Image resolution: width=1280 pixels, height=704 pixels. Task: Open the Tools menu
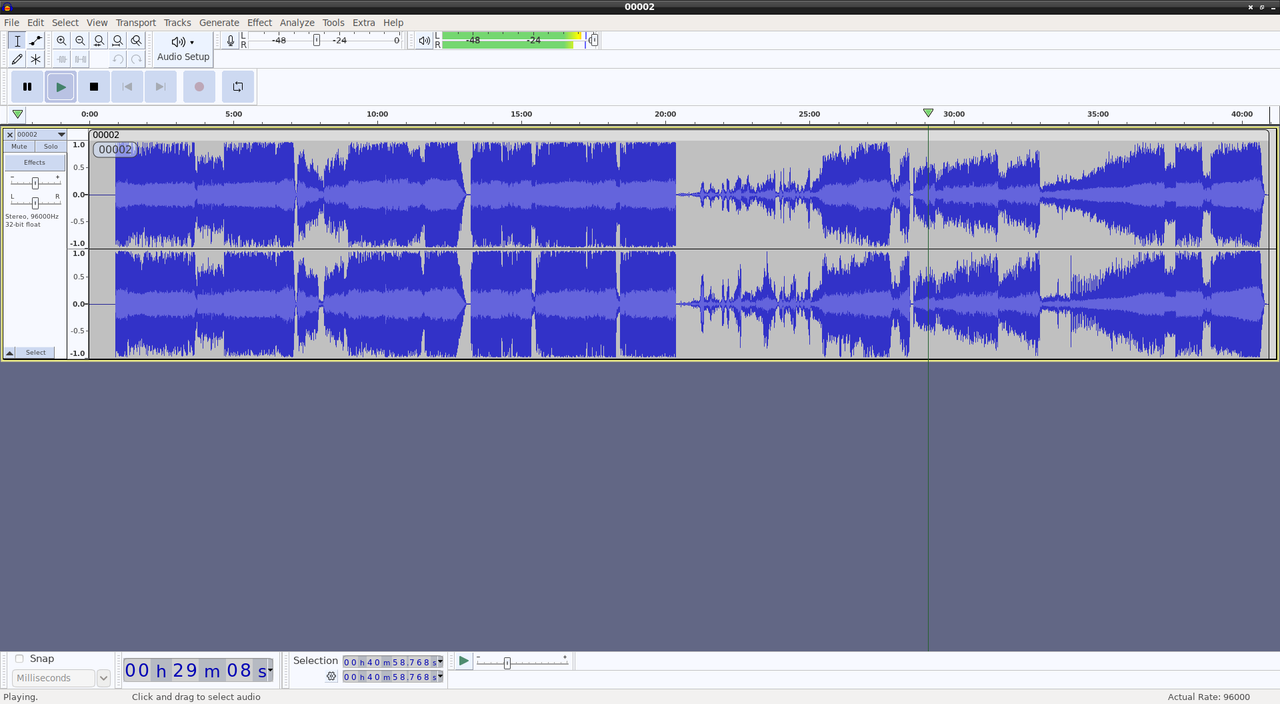[x=333, y=22]
